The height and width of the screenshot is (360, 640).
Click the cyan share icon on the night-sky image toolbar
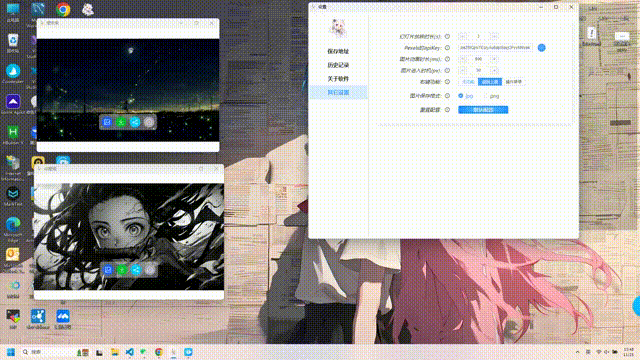(x=135, y=122)
